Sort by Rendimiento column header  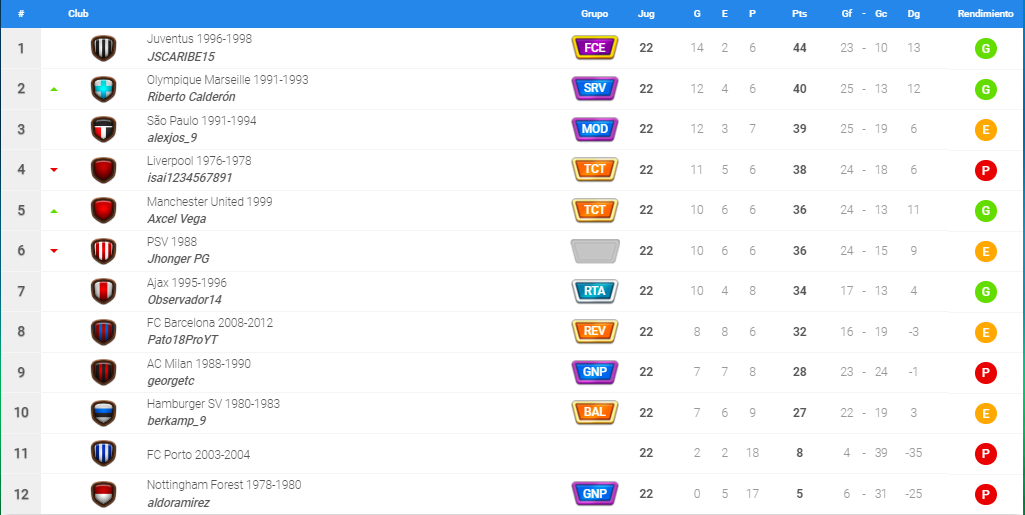tap(986, 14)
